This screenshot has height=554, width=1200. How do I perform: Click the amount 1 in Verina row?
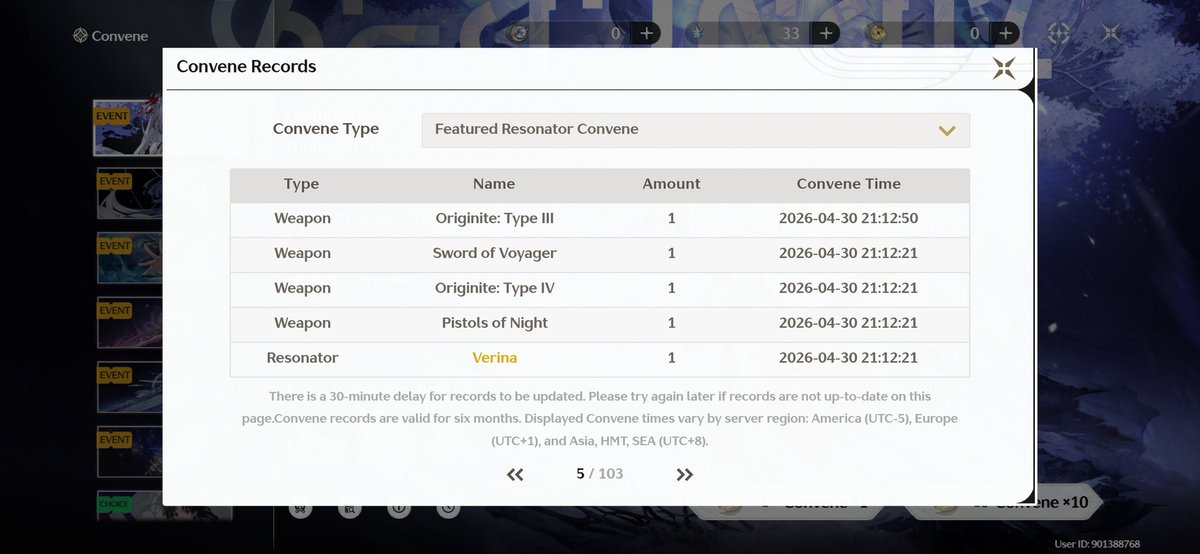click(672, 357)
